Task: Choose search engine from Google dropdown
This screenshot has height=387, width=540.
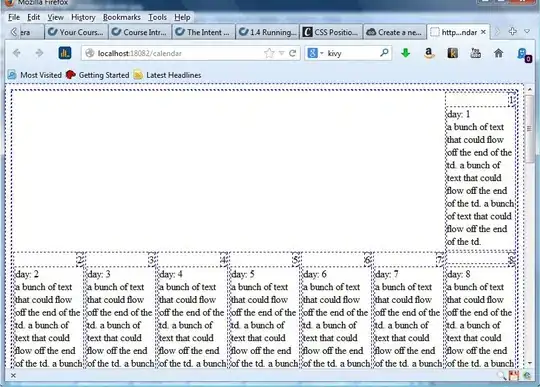Action: click(x=315, y=53)
